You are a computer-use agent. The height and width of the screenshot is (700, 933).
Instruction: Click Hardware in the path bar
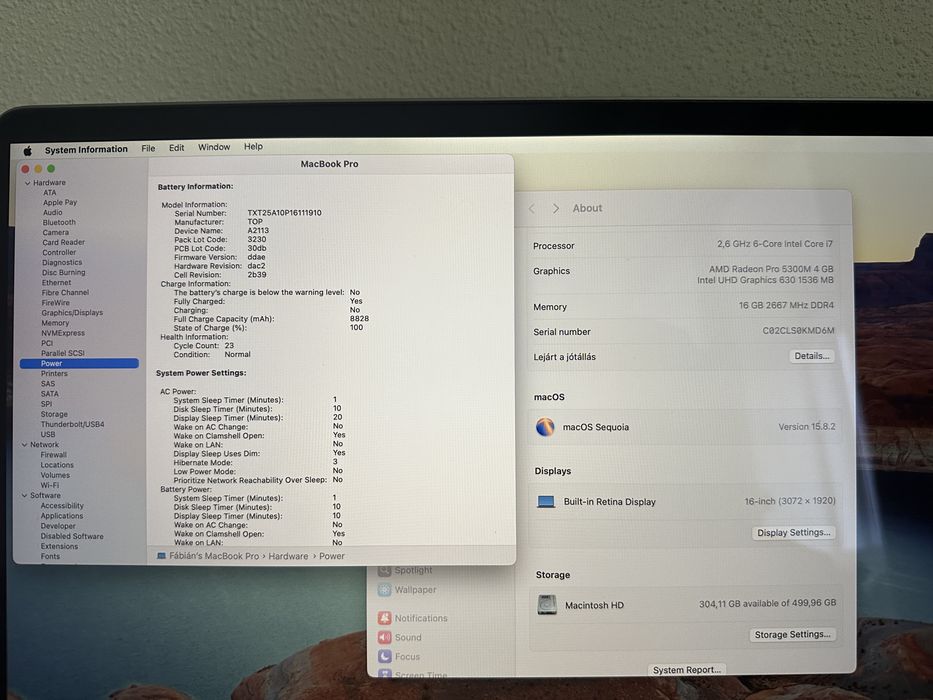click(x=288, y=556)
